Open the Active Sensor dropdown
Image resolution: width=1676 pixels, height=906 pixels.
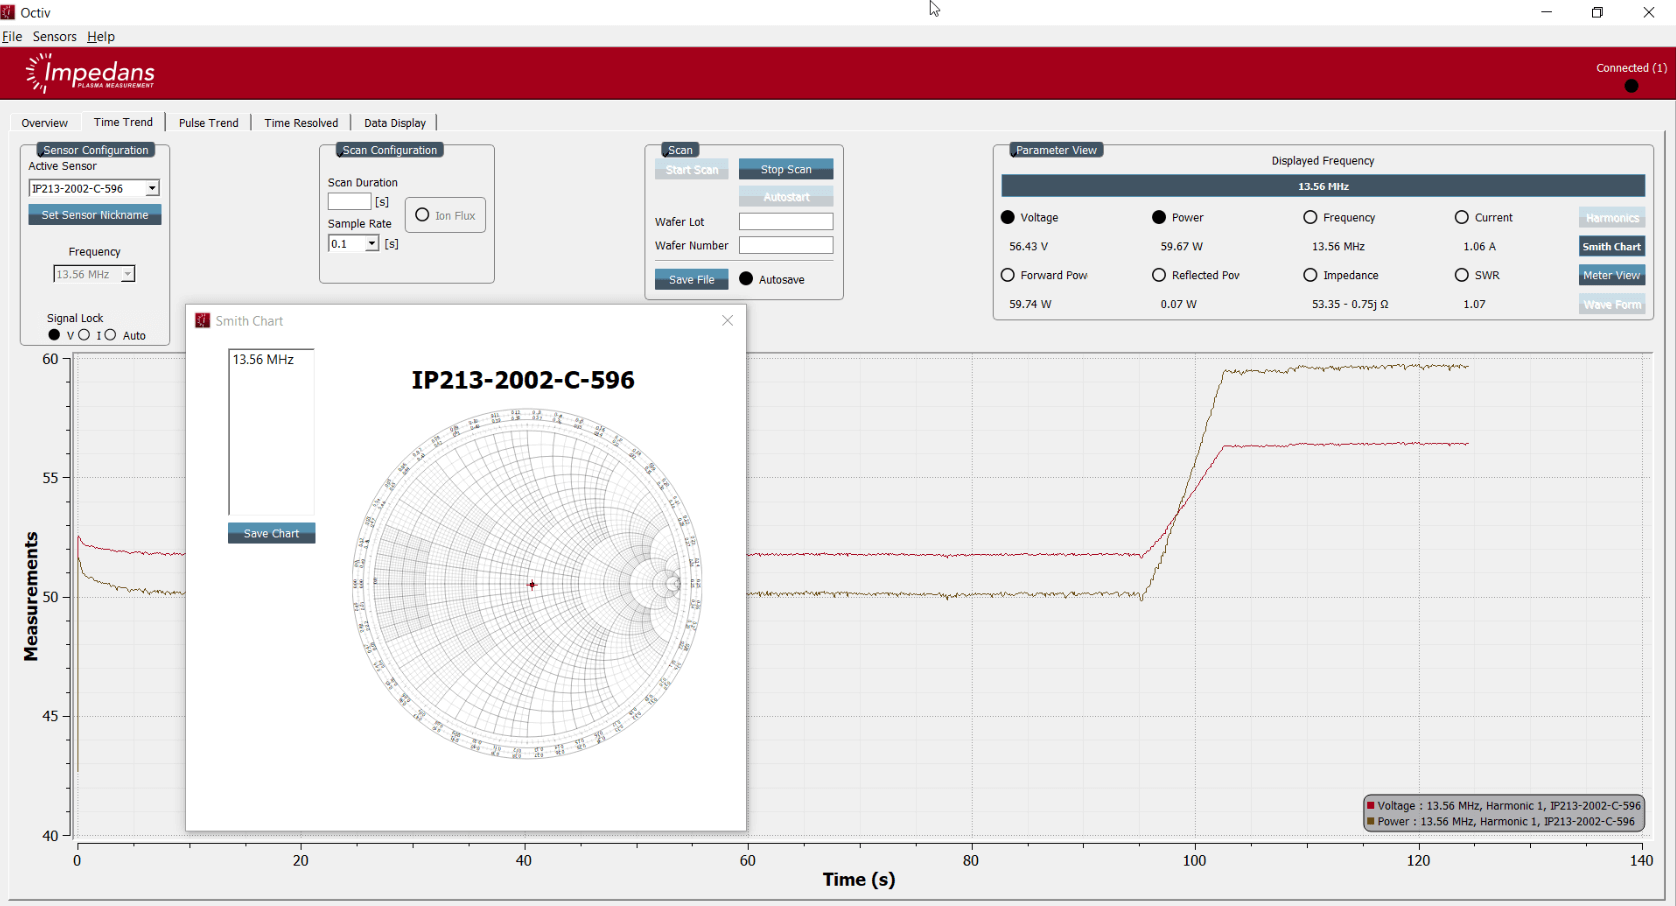[x=152, y=188]
